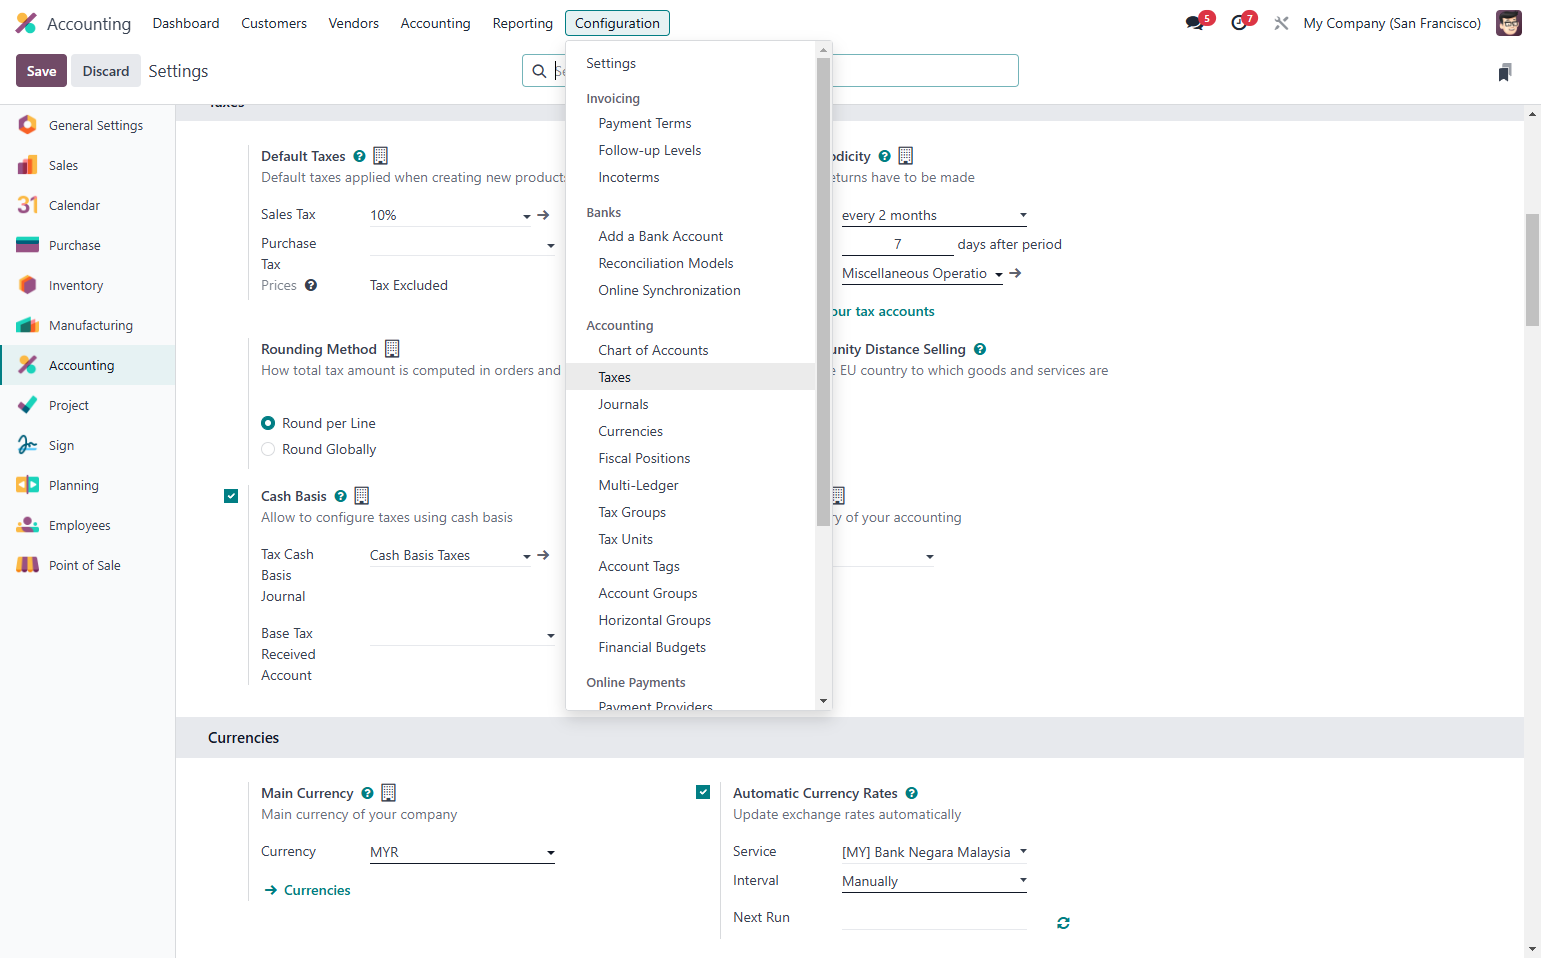Select Payment Terms menu entry
The height and width of the screenshot is (958, 1541).
click(x=691, y=123)
